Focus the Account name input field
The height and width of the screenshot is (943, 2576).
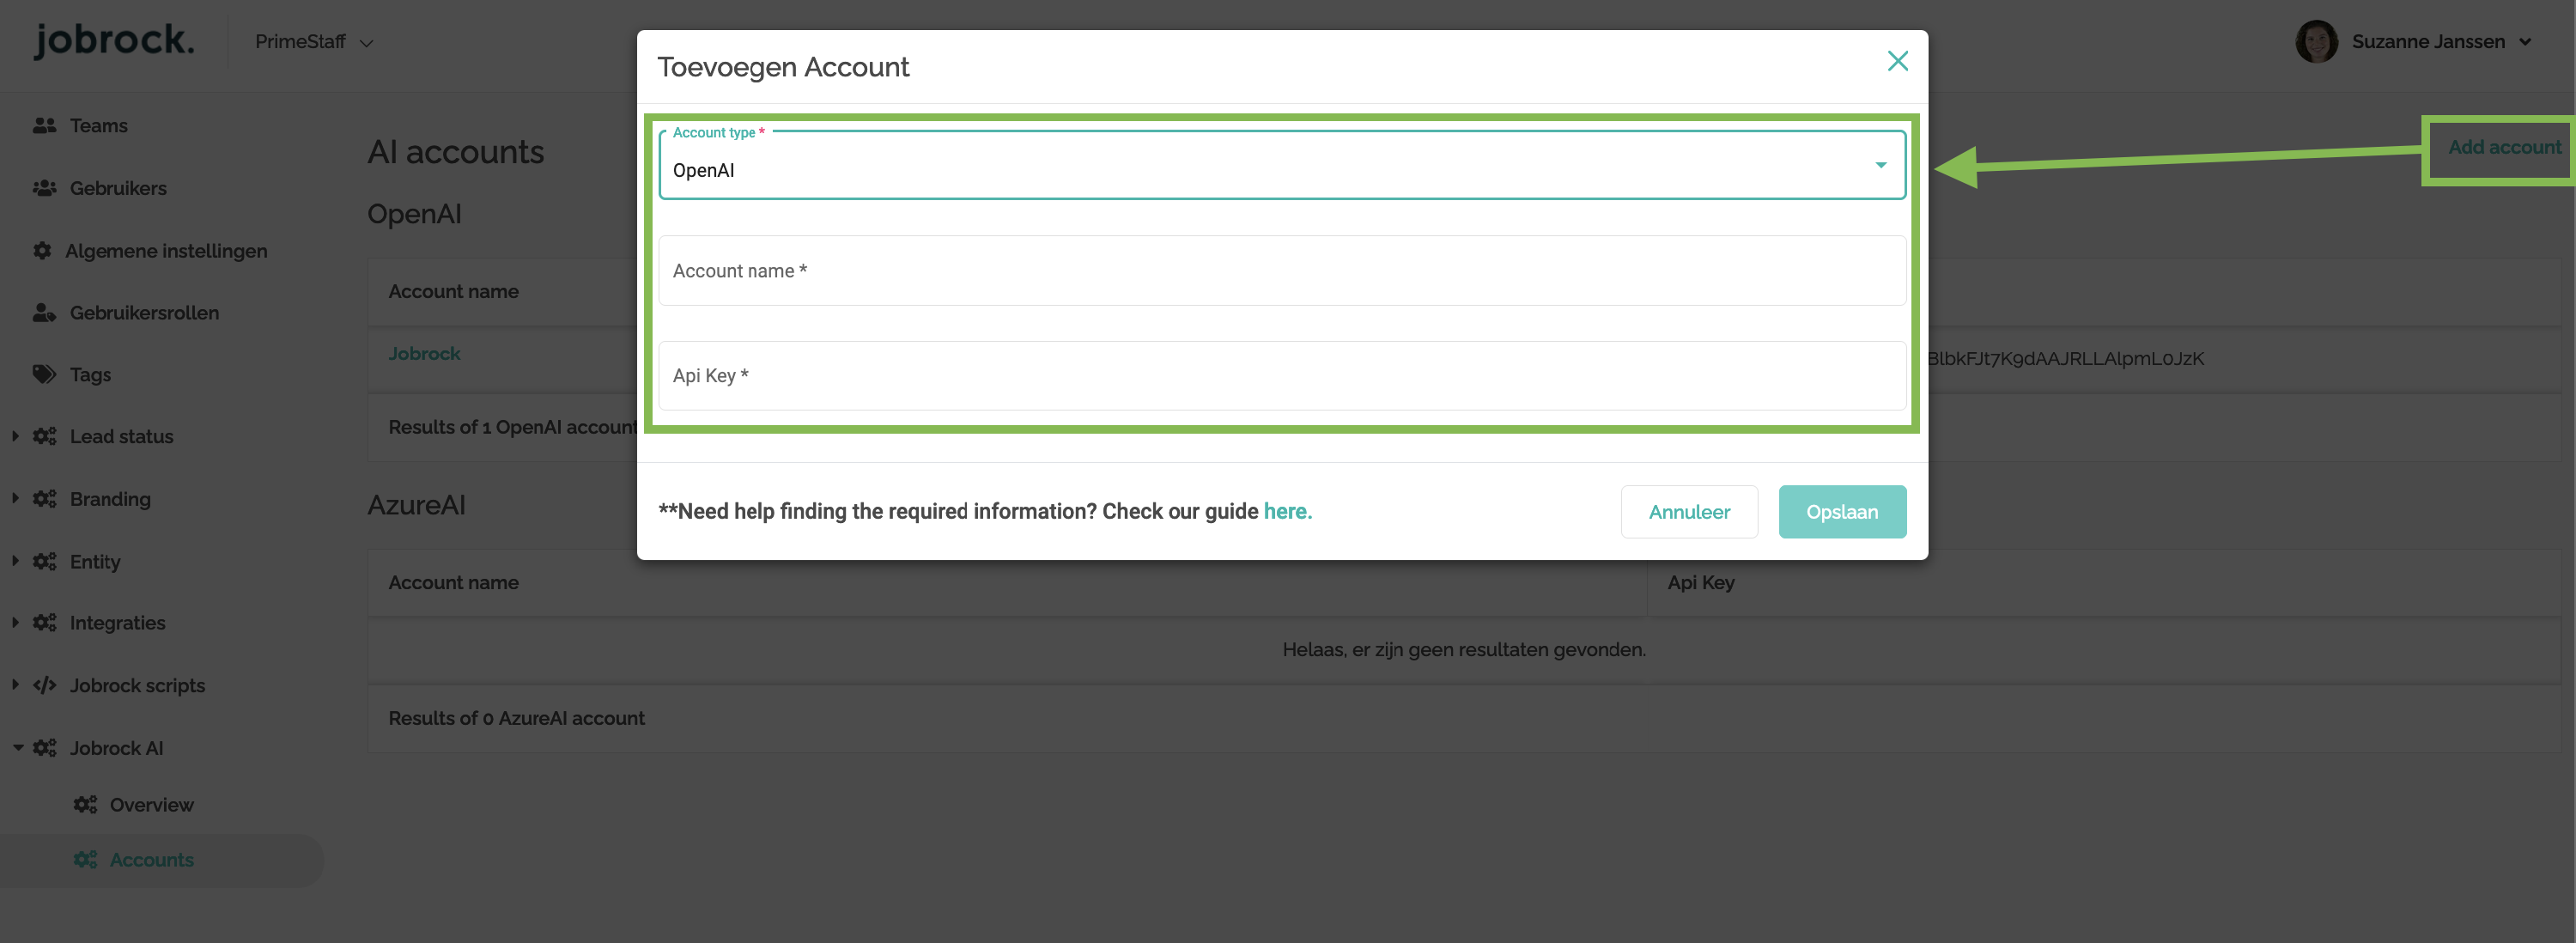pos(1281,271)
